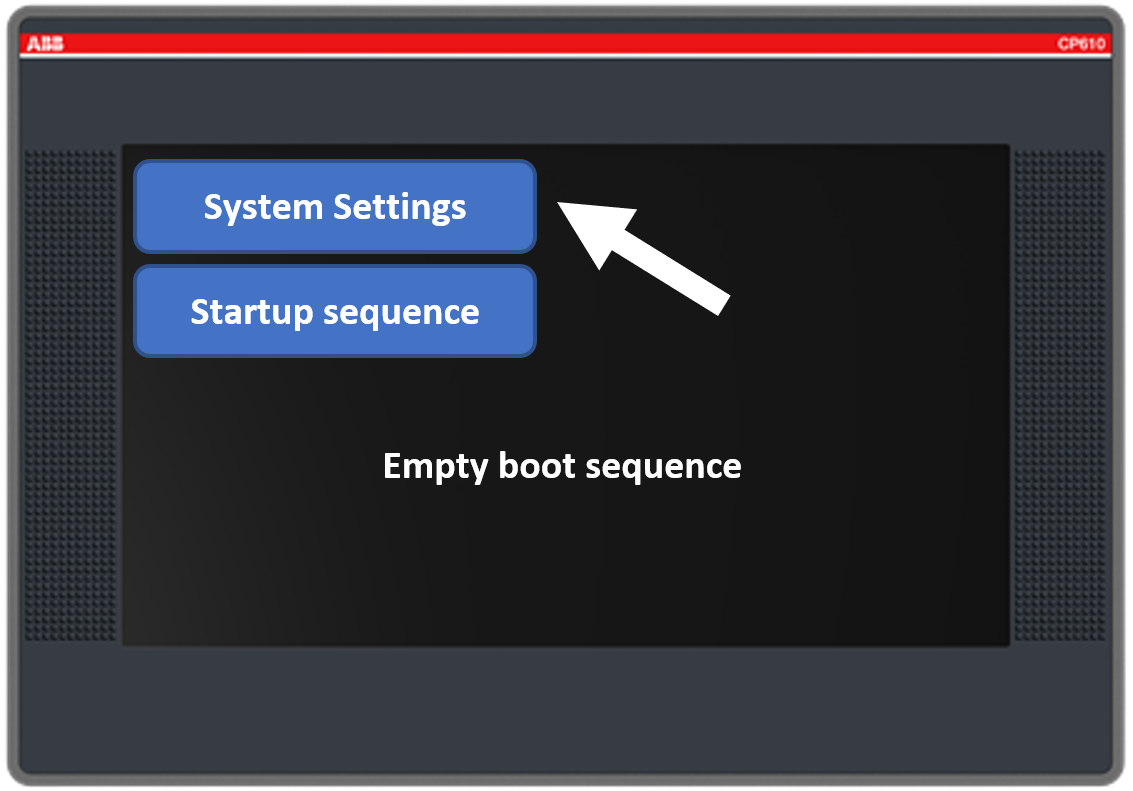The width and height of the screenshot is (1133, 791).
Task: Click the ABB logo
Action: point(44,44)
